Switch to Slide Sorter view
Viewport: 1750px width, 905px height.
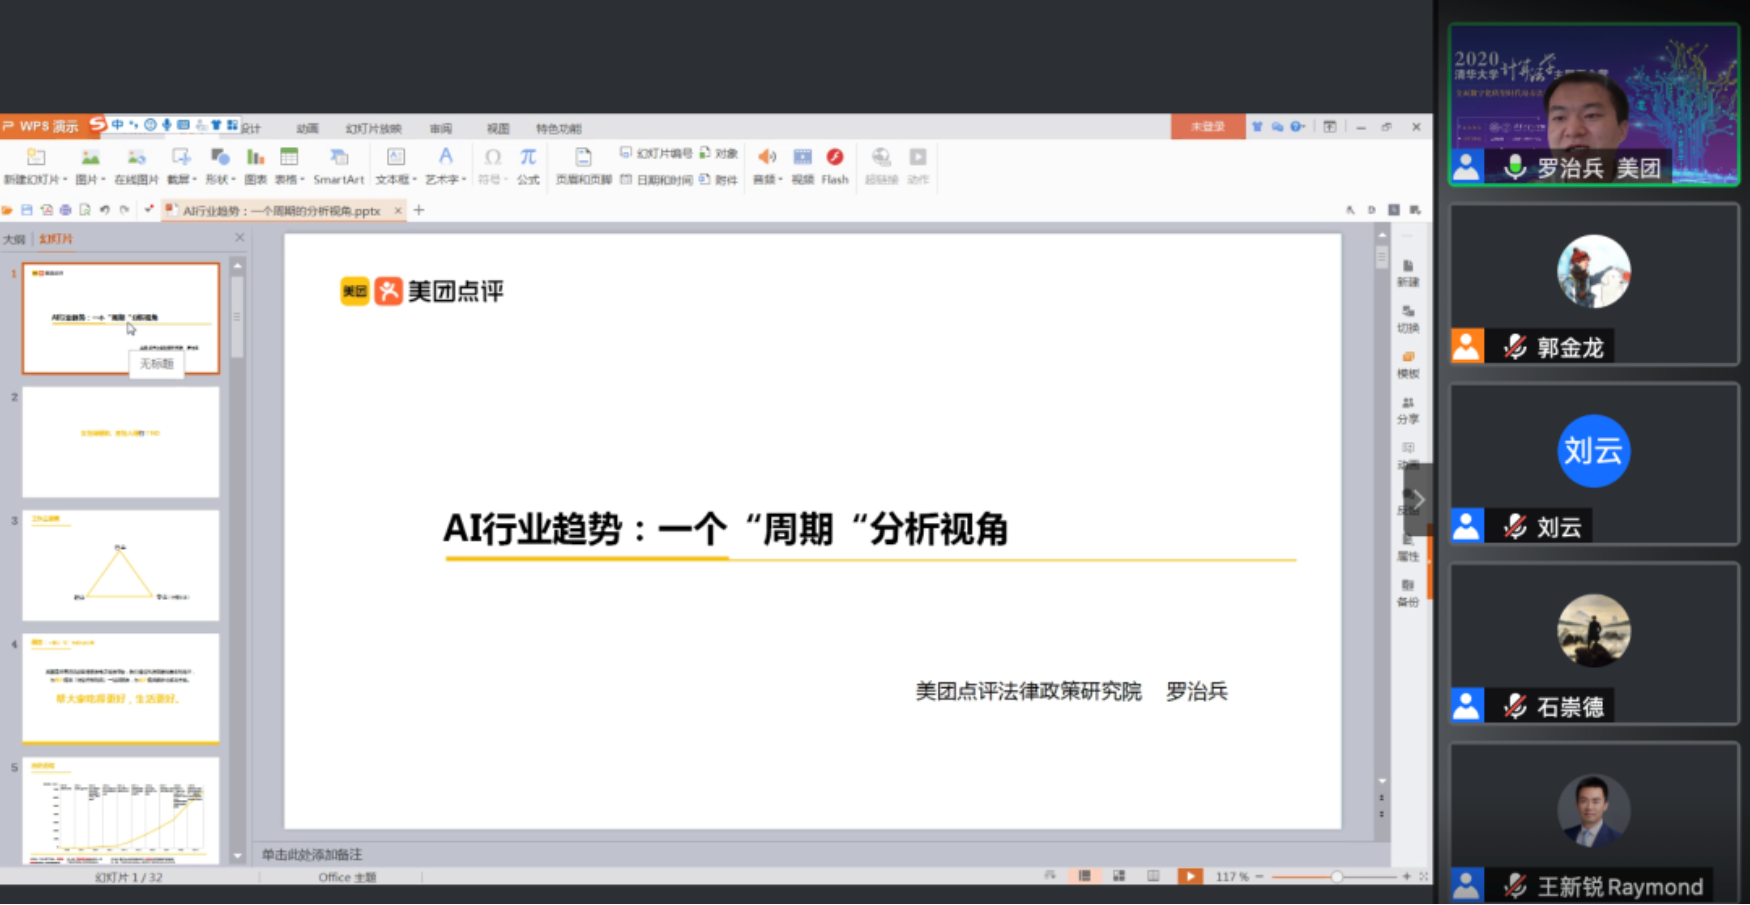[x=1119, y=877]
